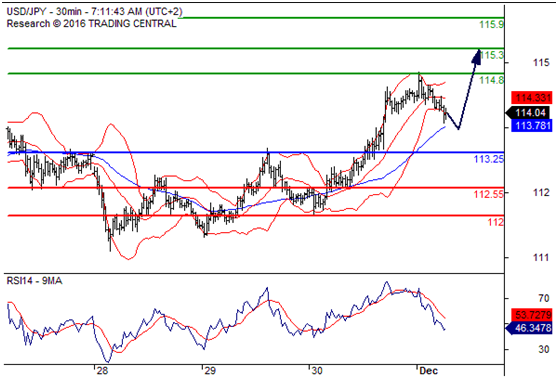Click the 29 date marker on time axis
The height and width of the screenshot is (379, 558).
[210, 371]
